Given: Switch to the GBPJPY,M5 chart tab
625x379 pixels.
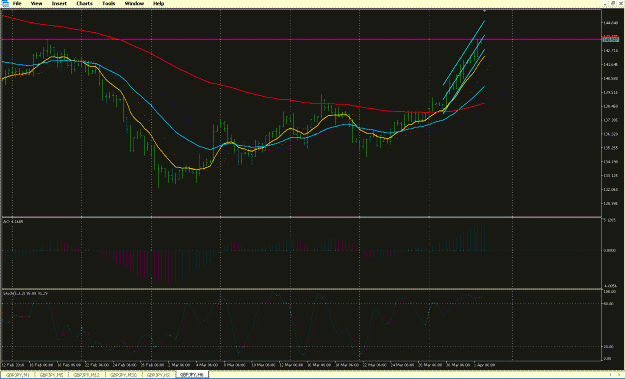Looking at the screenshot, I should 51,375.
